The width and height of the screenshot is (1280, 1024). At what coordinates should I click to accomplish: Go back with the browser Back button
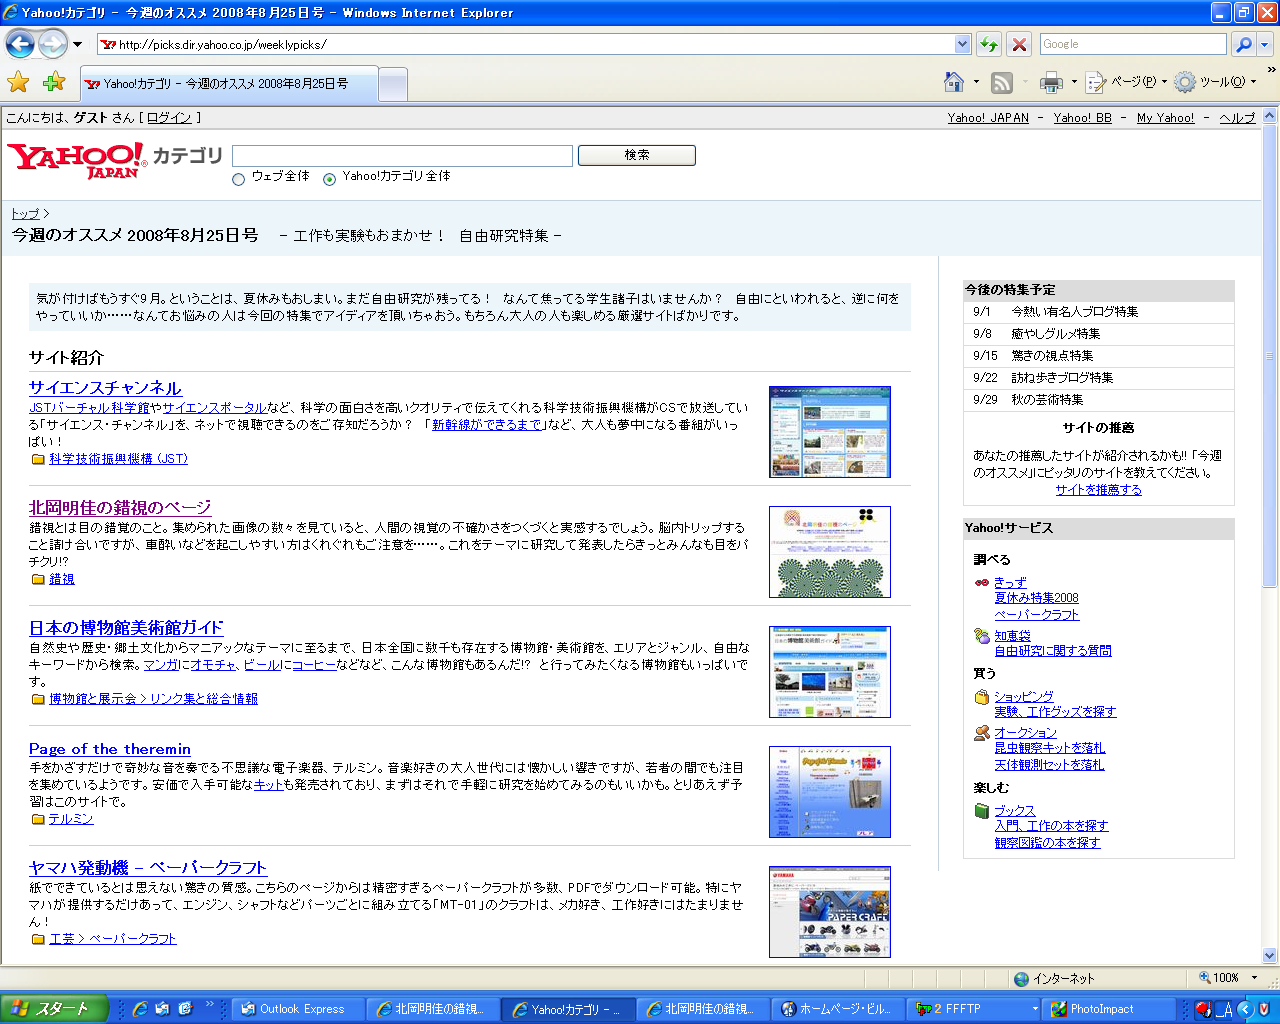pos(20,44)
